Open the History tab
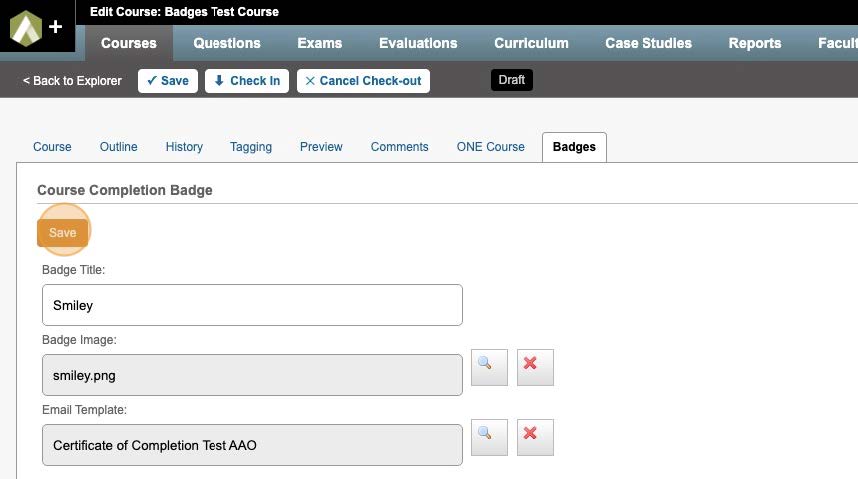The height and width of the screenshot is (479, 858). [184, 147]
